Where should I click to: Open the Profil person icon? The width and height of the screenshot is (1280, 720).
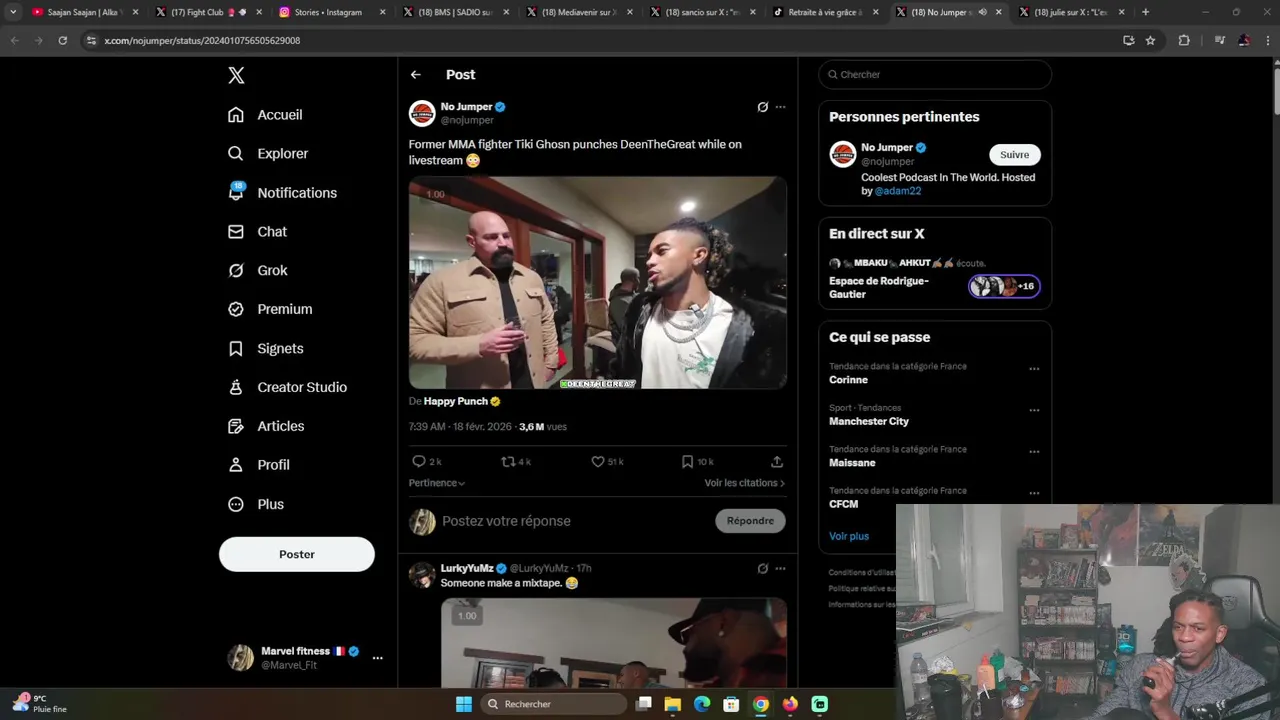[236, 465]
